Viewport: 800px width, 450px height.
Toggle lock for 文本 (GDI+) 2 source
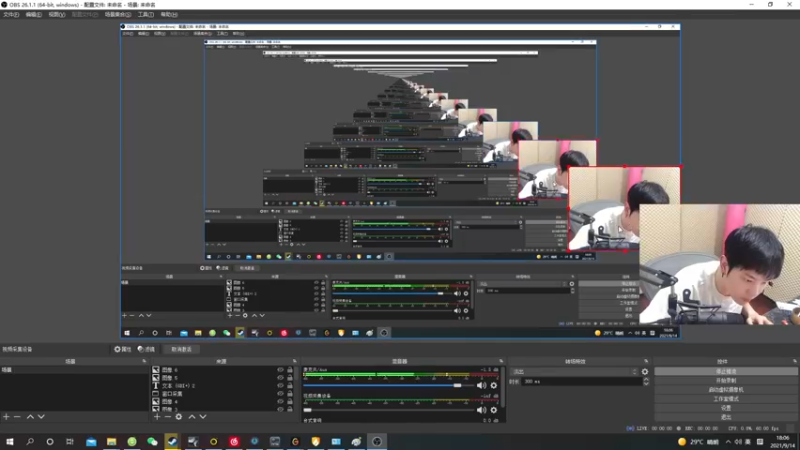290,386
